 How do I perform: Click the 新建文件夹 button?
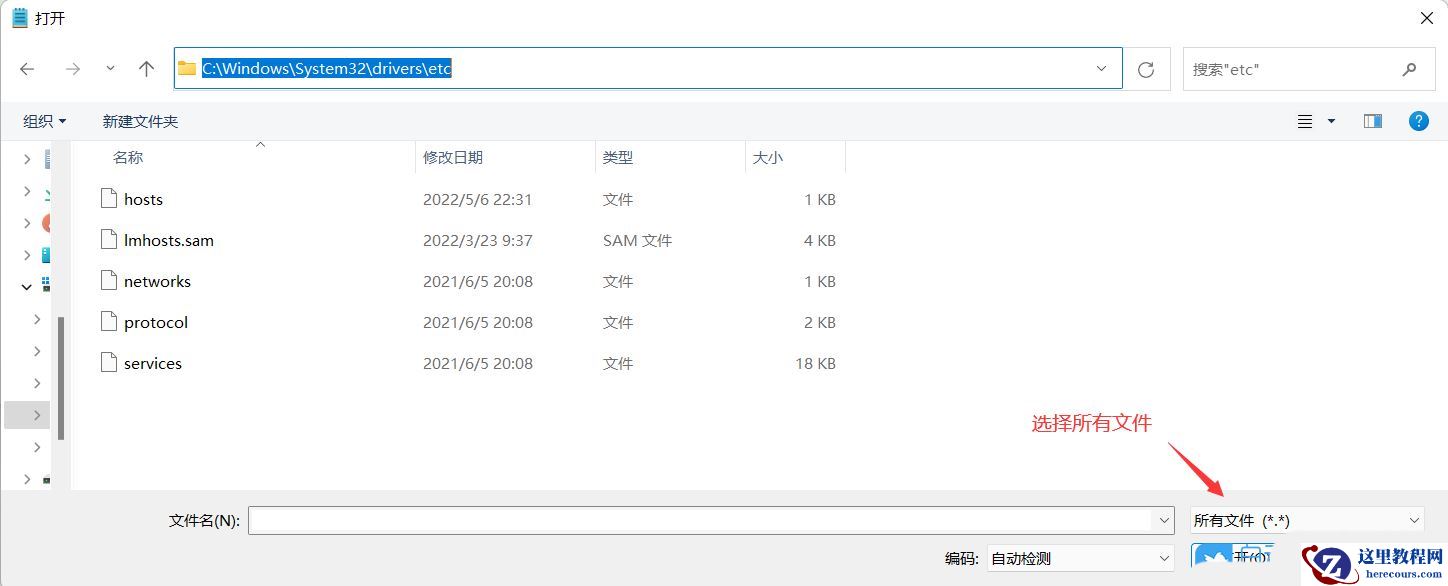click(139, 120)
